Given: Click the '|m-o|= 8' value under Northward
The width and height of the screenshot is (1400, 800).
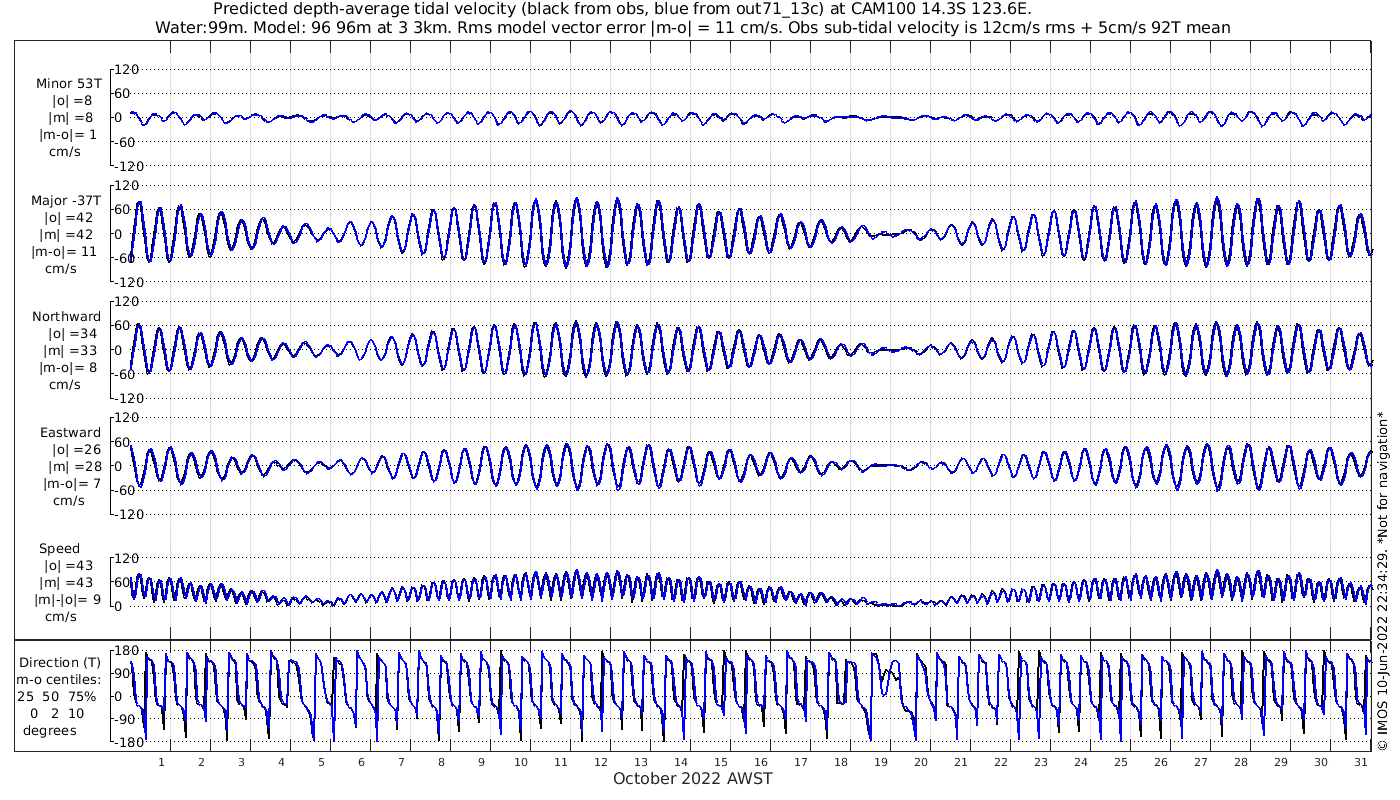Looking at the screenshot, I should point(68,368).
